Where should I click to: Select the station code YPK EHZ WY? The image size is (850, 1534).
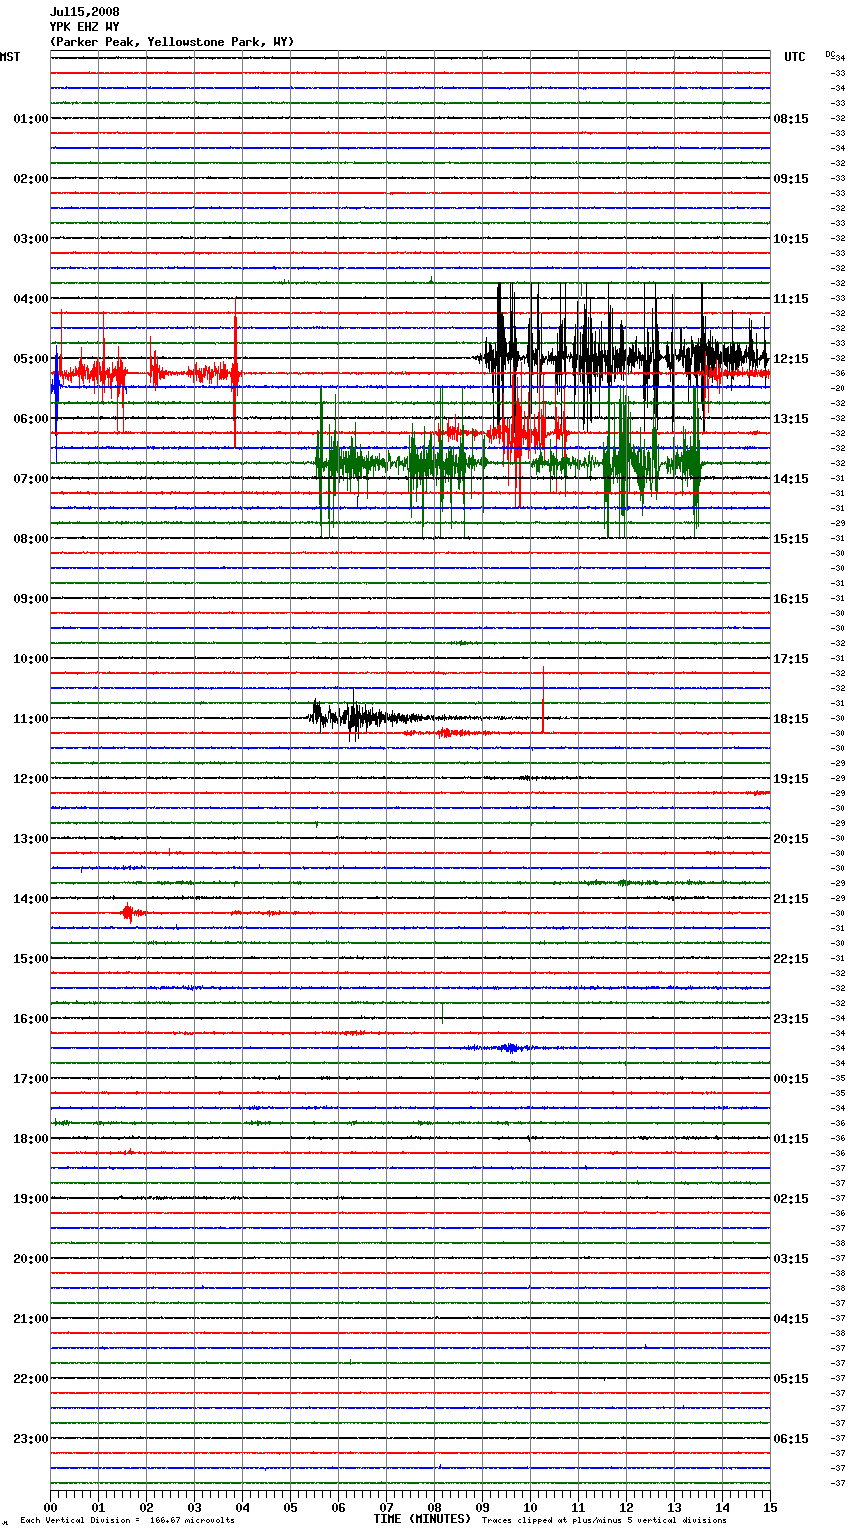tap(85, 27)
